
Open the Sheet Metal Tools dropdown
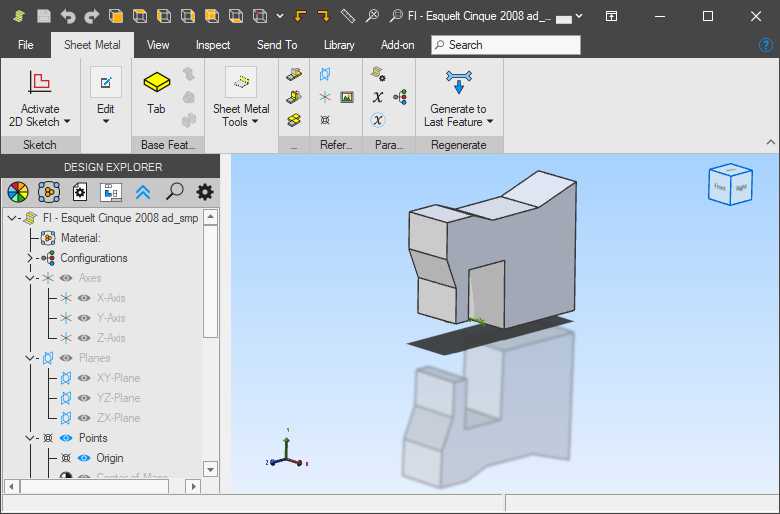(240, 115)
